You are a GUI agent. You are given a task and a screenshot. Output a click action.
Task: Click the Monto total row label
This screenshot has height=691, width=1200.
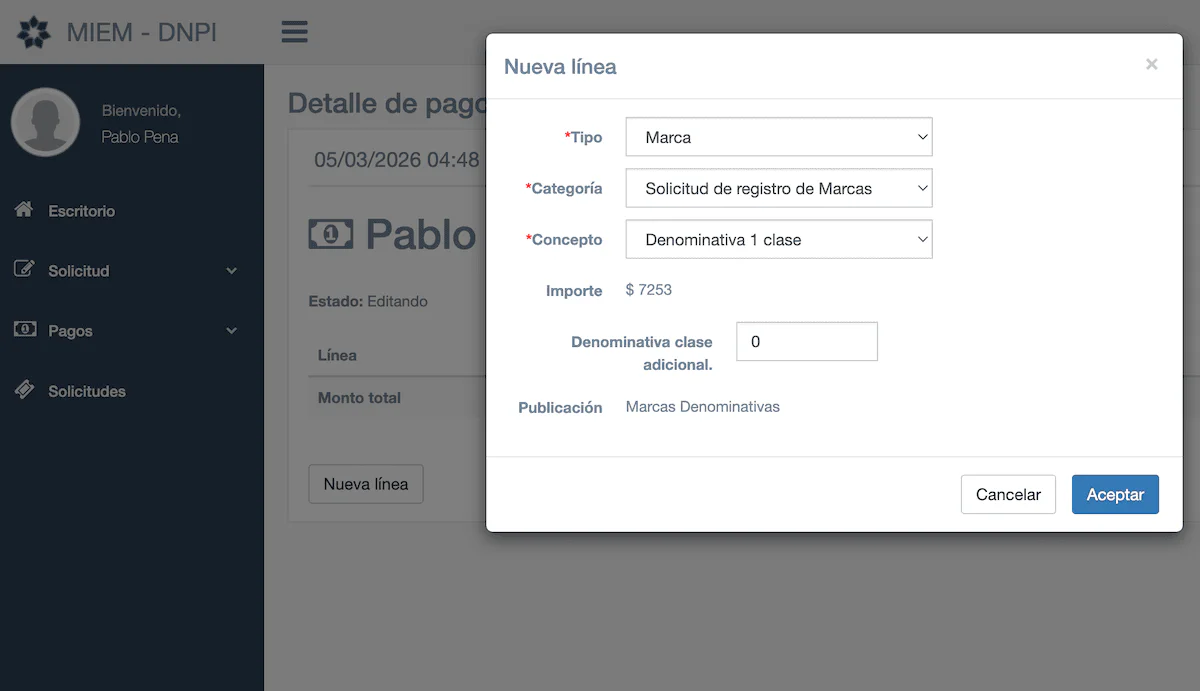click(x=359, y=397)
